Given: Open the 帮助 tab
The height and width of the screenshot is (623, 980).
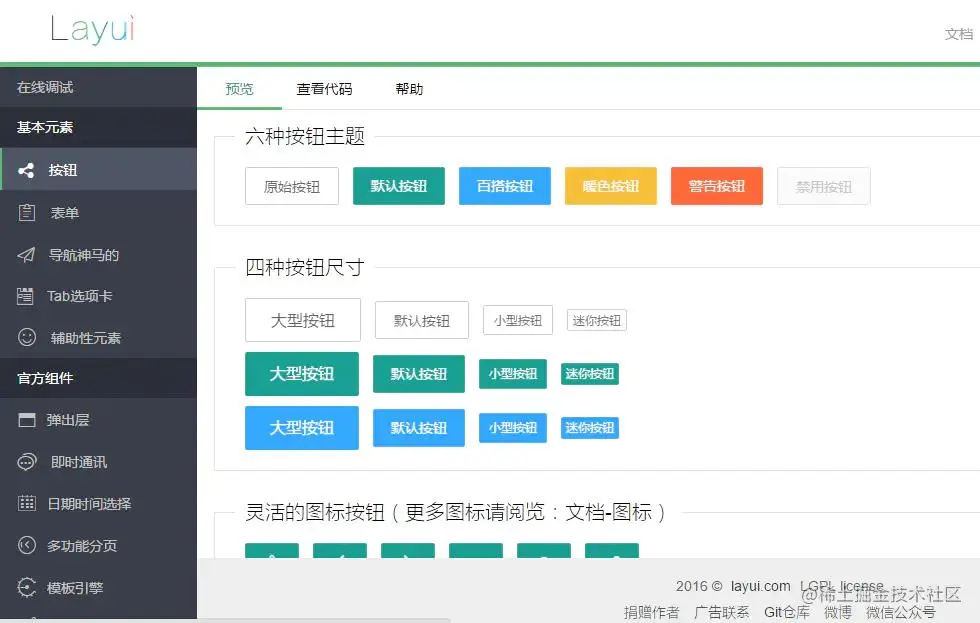Looking at the screenshot, I should point(409,89).
